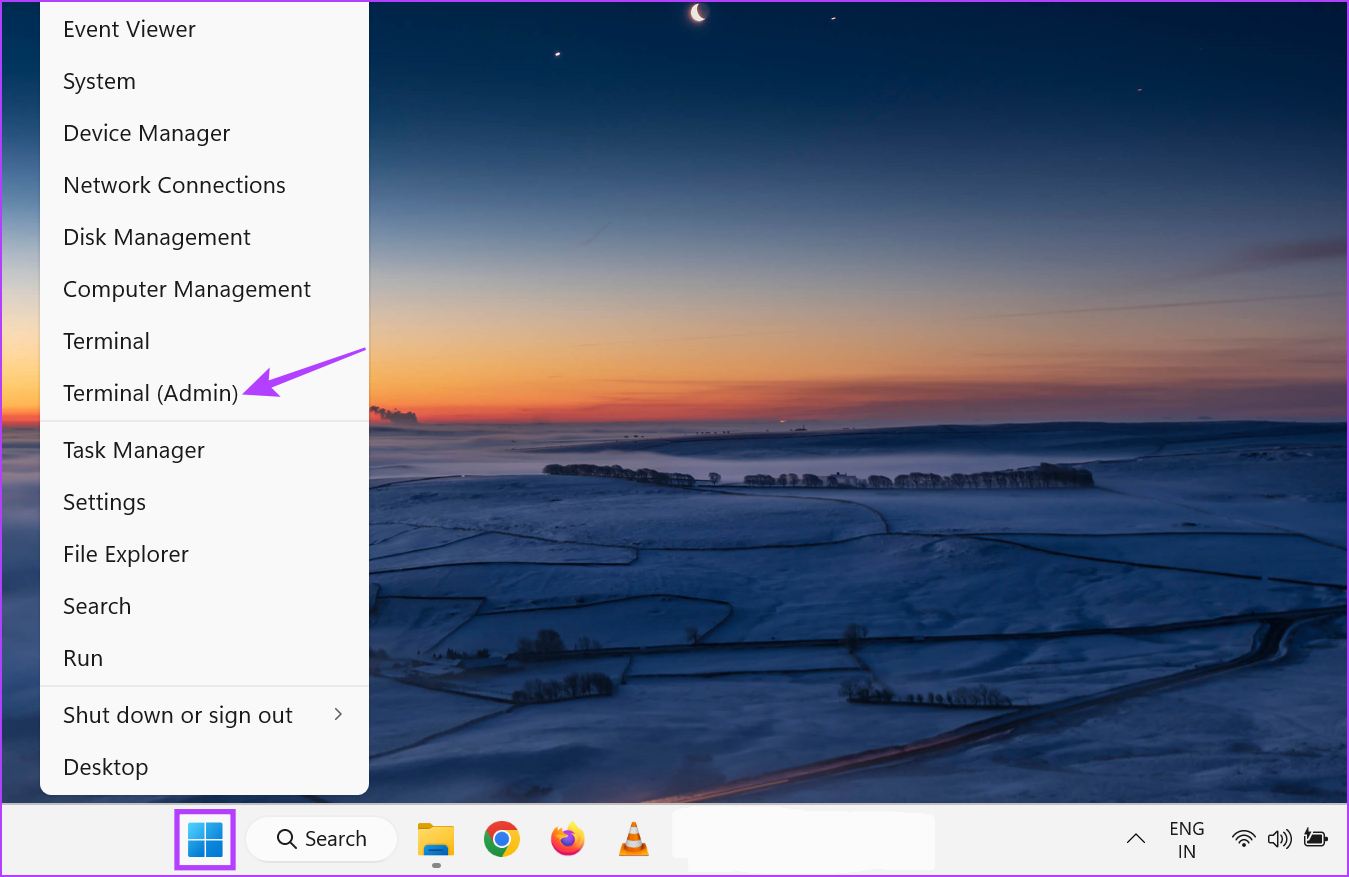Expand the Shut down or sign out submenu
Image resolution: width=1349 pixels, height=877 pixels.
[178, 714]
